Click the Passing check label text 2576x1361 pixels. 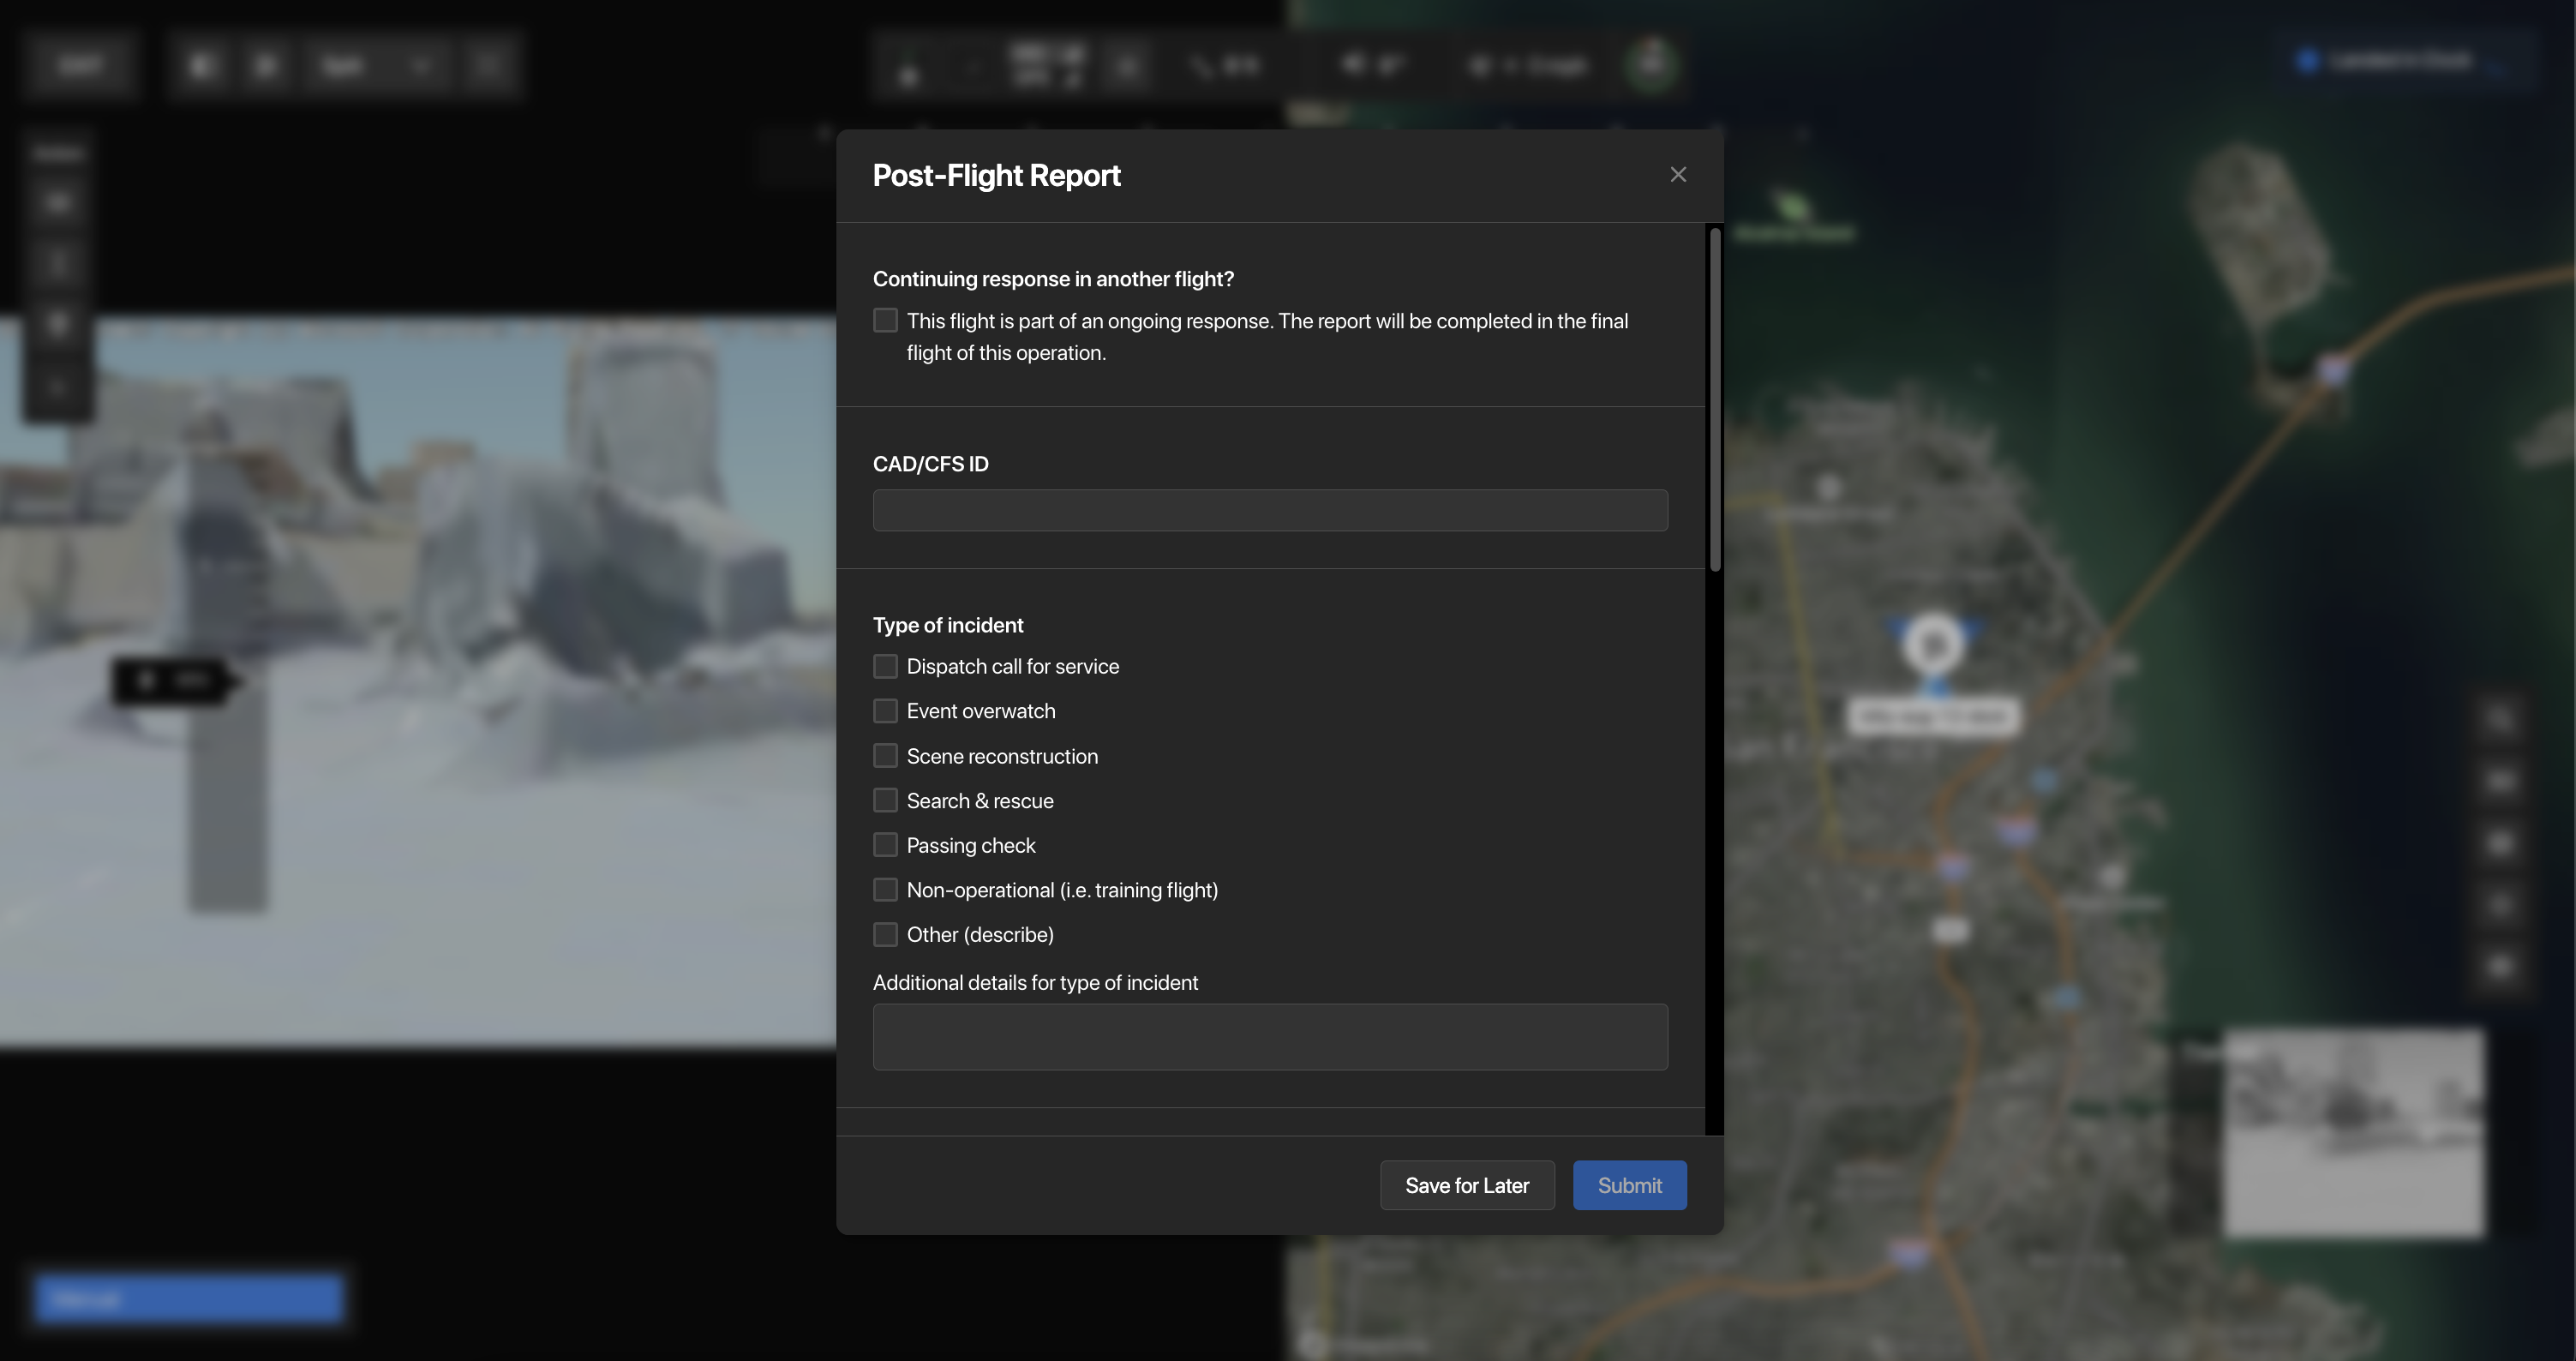coord(971,845)
